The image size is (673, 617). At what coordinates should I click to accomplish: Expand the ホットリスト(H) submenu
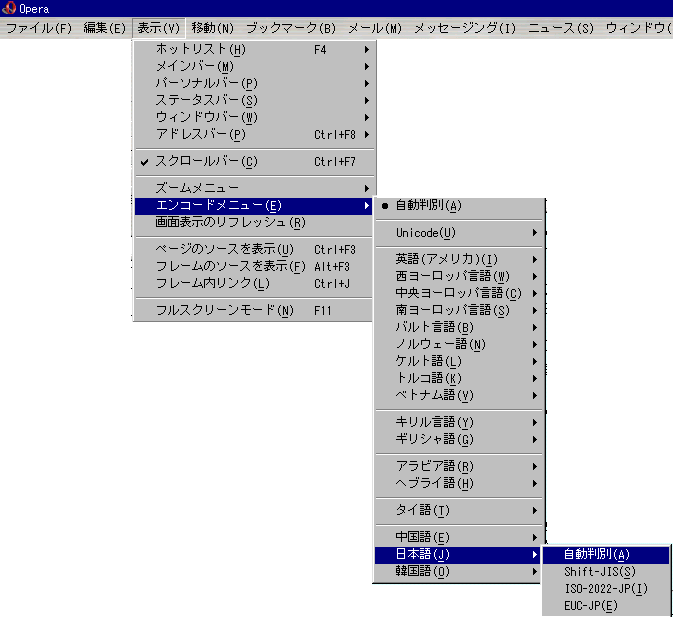(x=253, y=49)
